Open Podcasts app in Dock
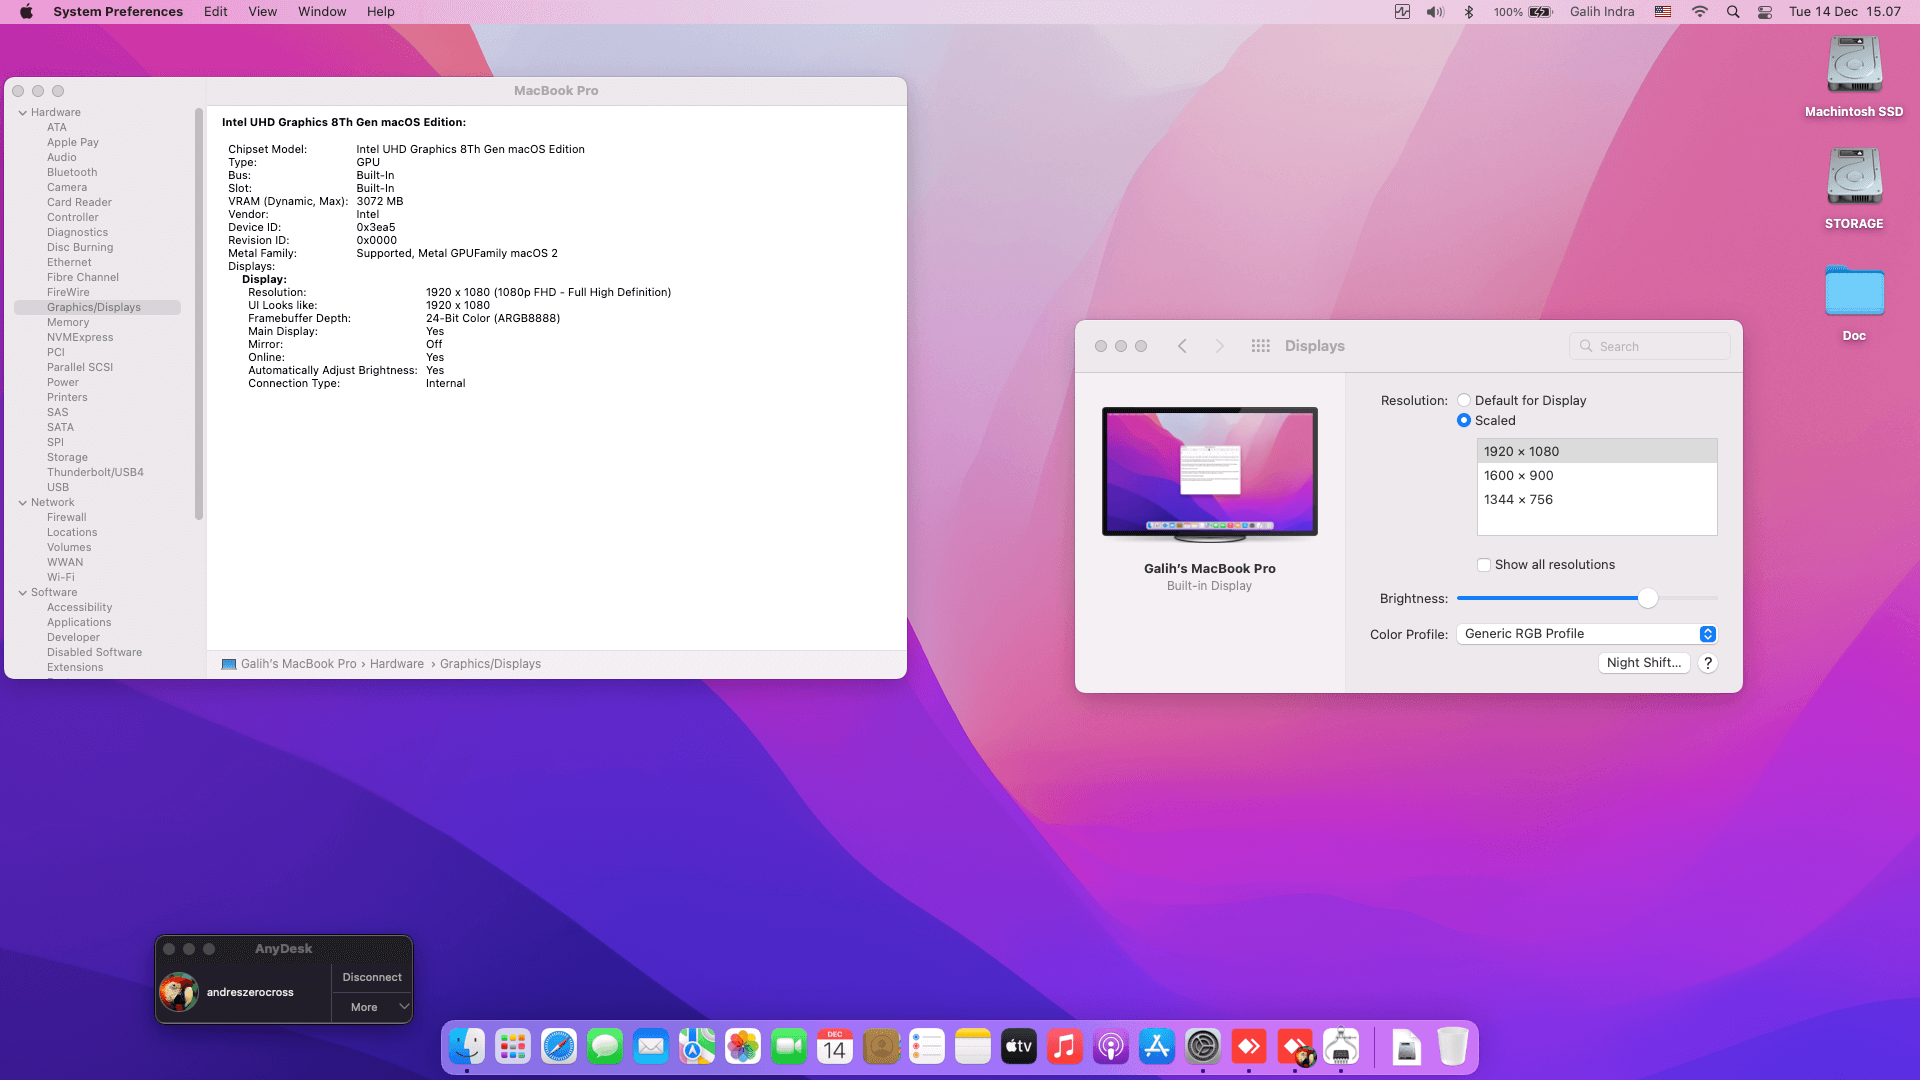Image resolution: width=1920 pixels, height=1080 pixels. coord(1111,1047)
